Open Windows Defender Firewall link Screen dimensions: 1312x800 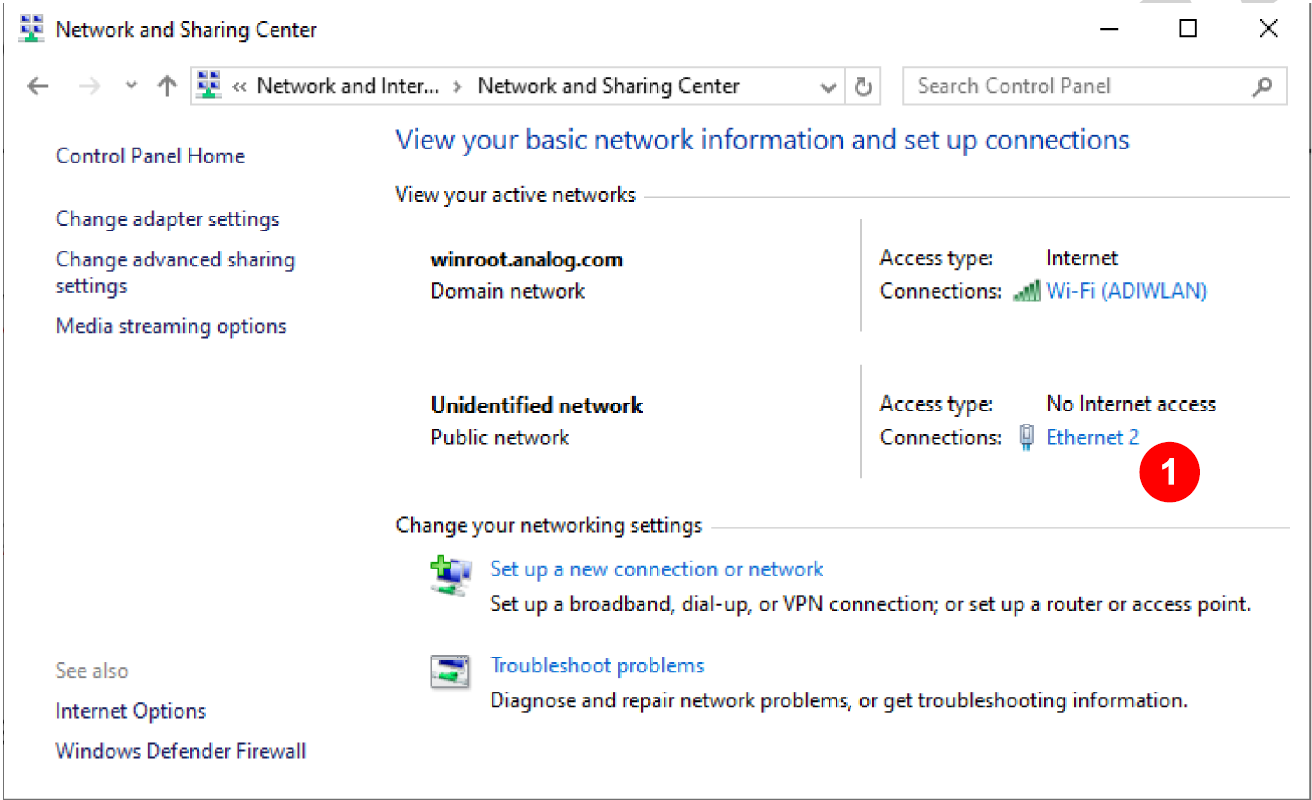(x=180, y=751)
